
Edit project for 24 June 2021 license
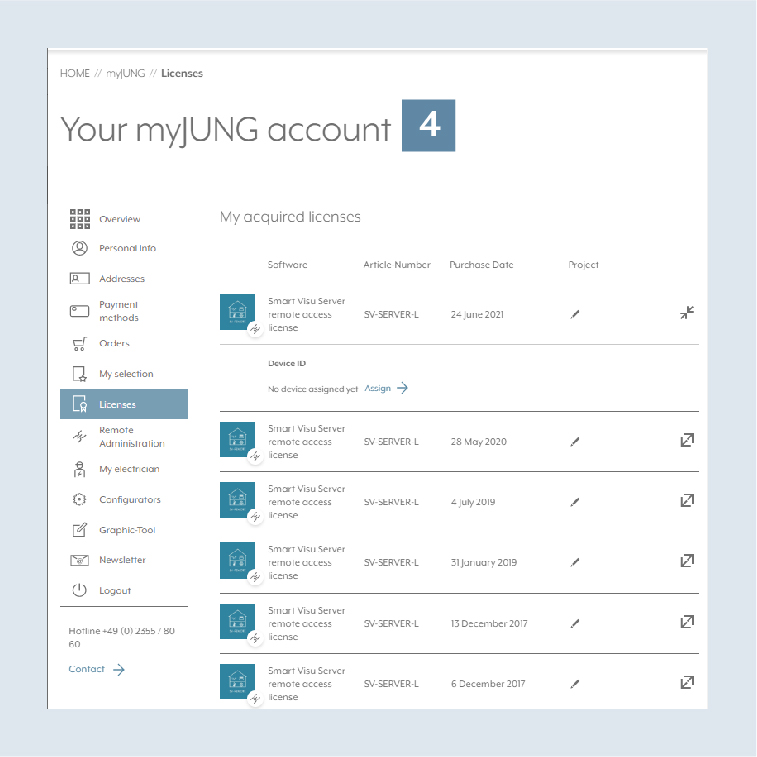click(575, 315)
